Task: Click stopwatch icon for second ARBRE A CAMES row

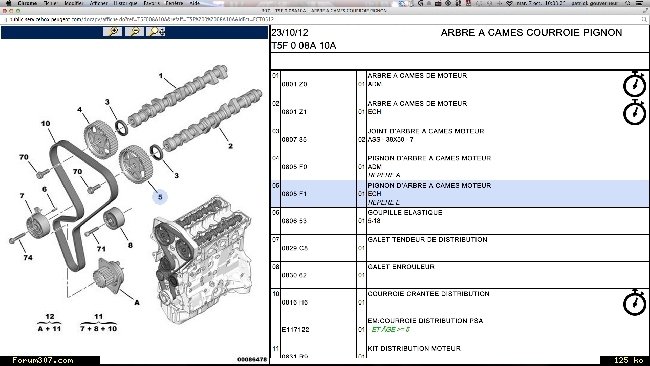Action: [x=634, y=112]
